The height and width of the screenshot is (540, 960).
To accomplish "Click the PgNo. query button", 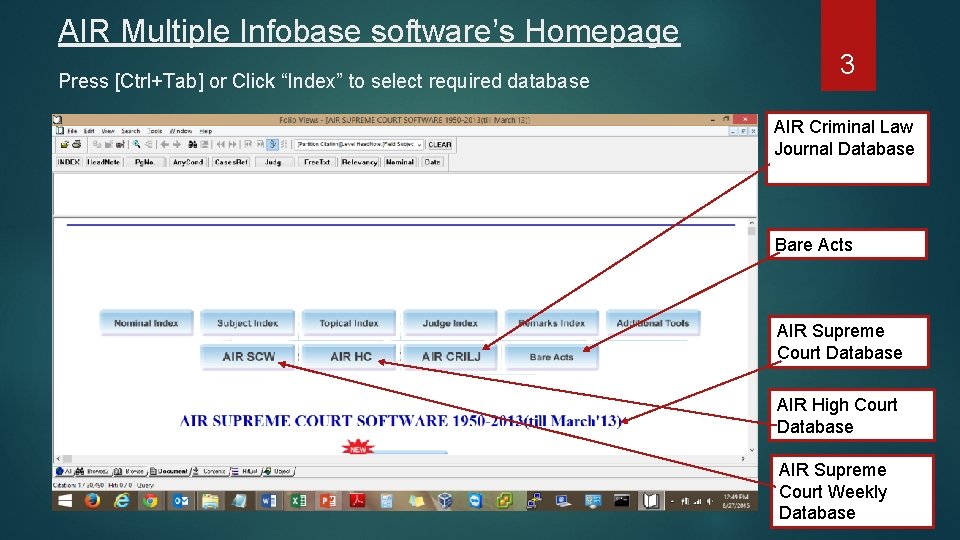I will click(145, 162).
